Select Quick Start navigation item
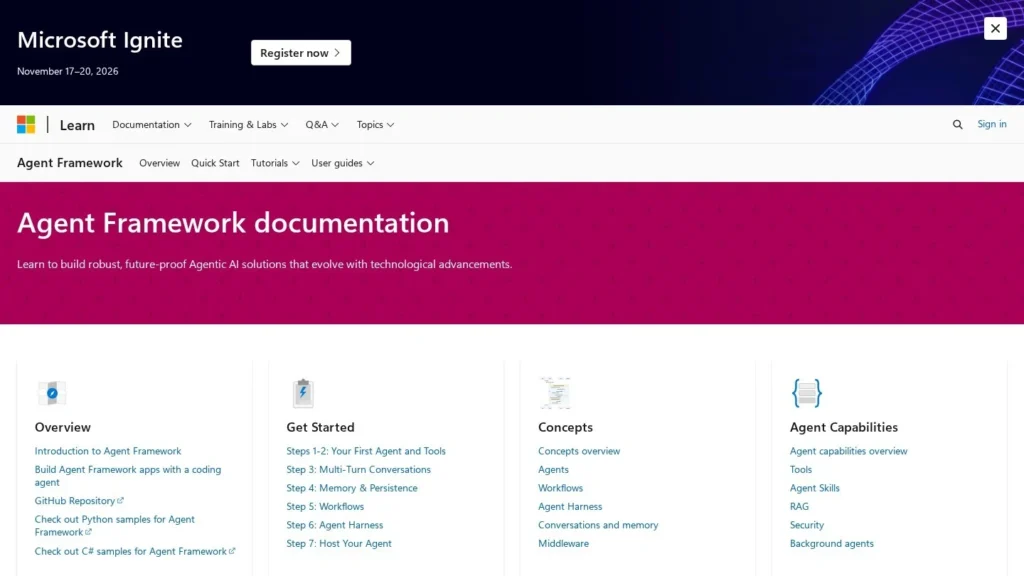The width and height of the screenshot is (1024, 576). (x=215, y=163)
